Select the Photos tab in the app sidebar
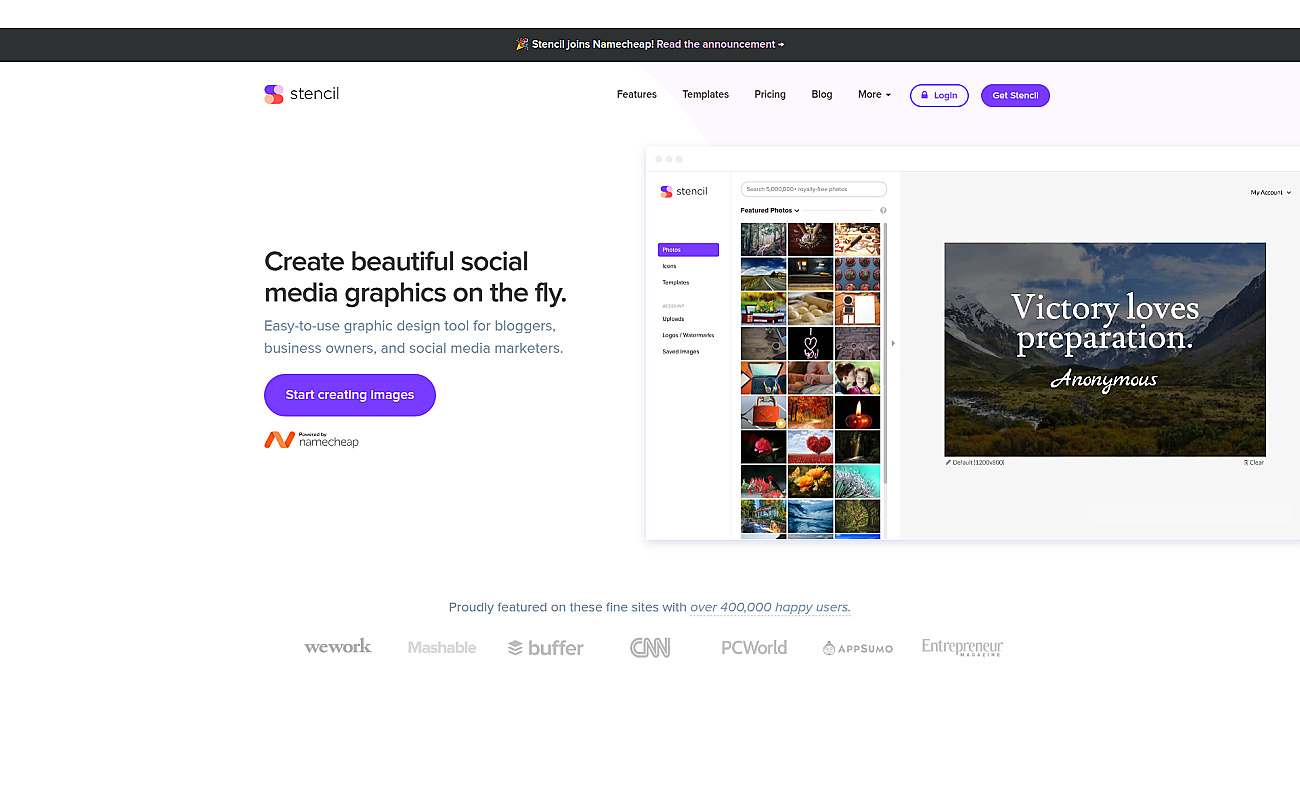1300x788 pixels. coord(688,250)
